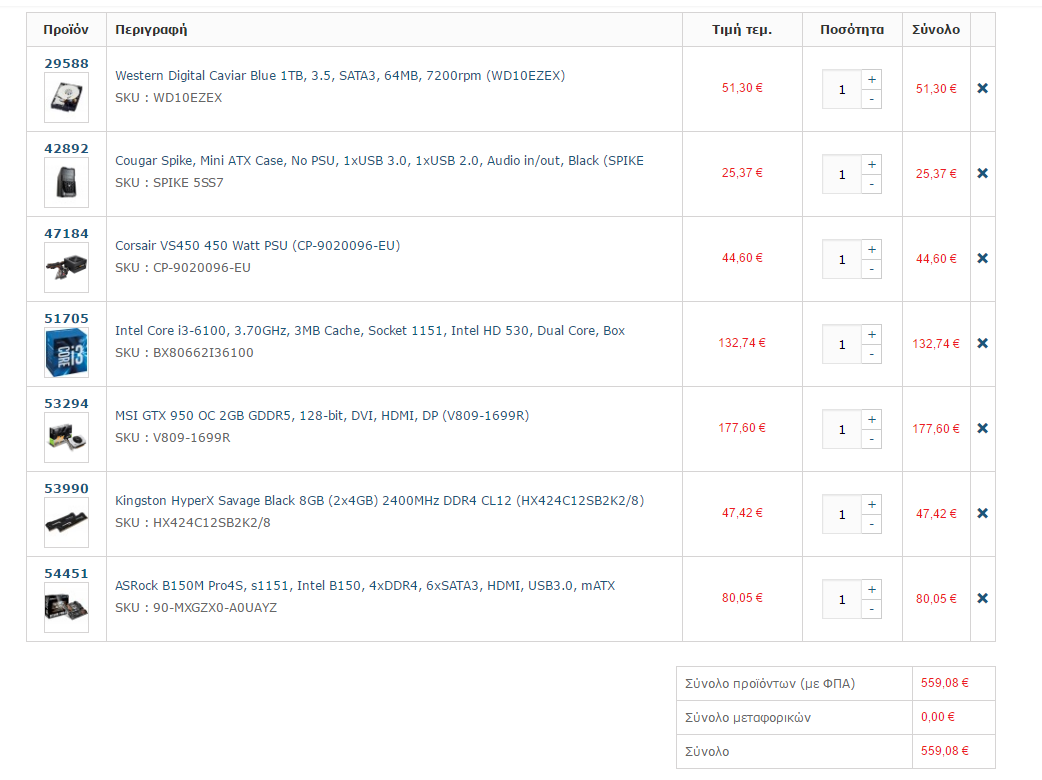
Task: Edit quantity field for Corsair VS450
Action: point(842,259)
